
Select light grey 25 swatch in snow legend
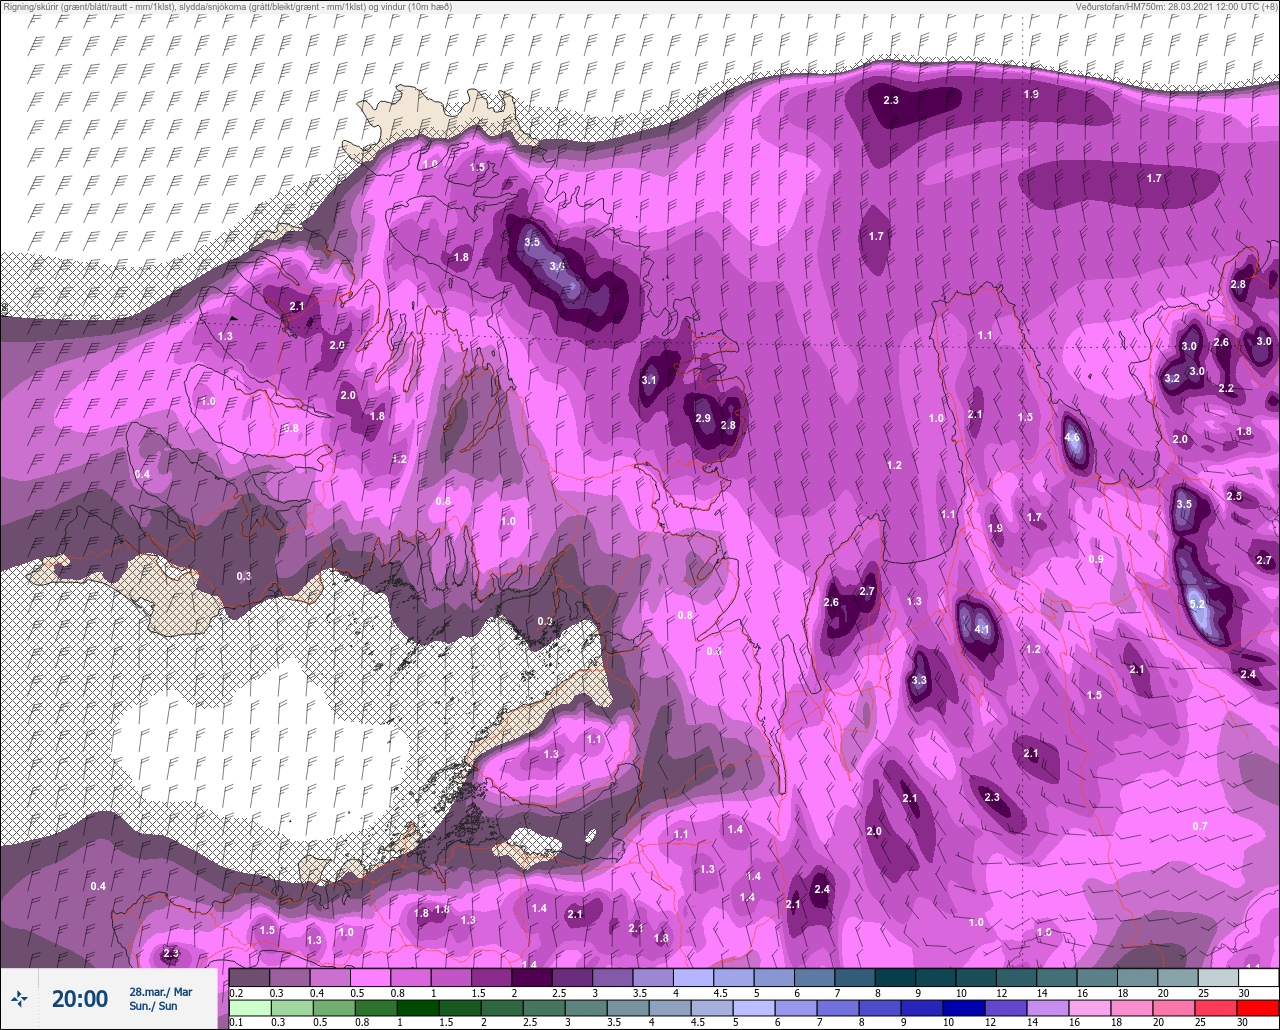coord(1217,977)
